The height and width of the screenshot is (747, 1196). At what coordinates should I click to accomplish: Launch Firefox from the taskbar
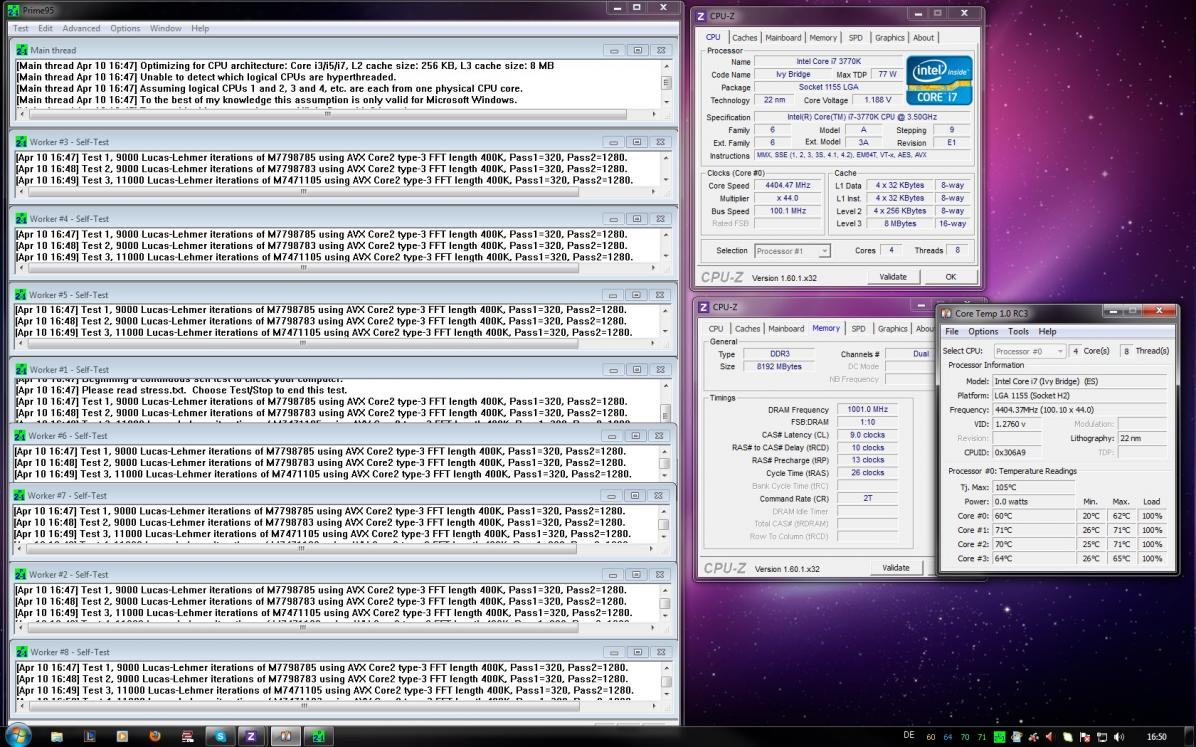tap(155, 736)
